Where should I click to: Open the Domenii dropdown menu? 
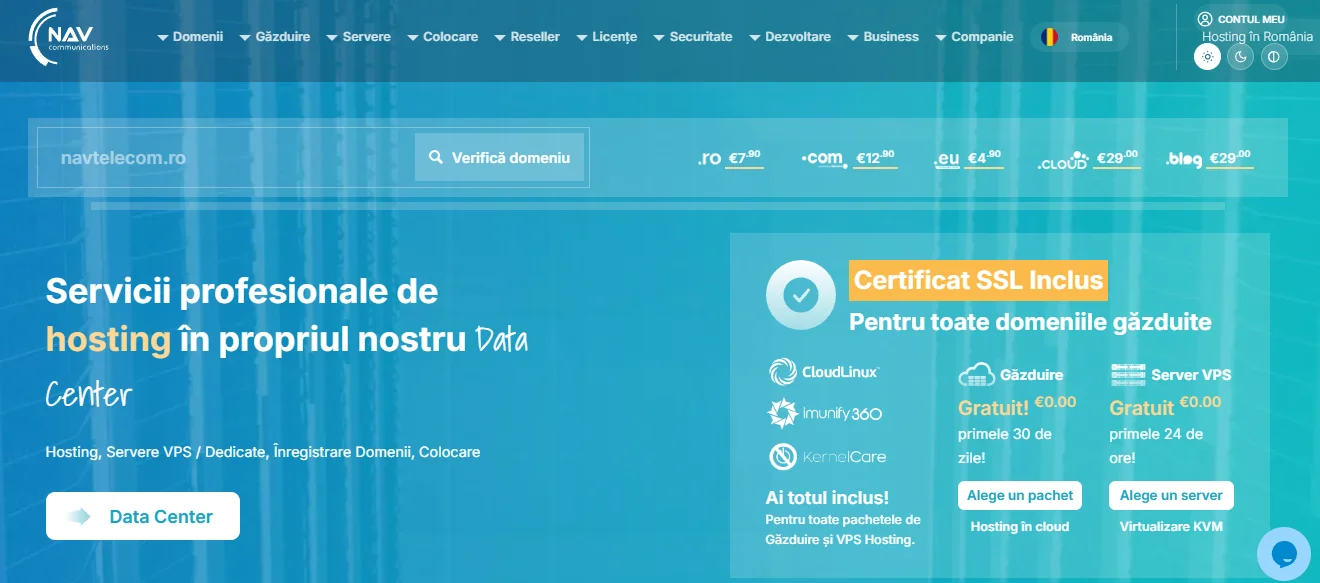click(x=190, y=37)
